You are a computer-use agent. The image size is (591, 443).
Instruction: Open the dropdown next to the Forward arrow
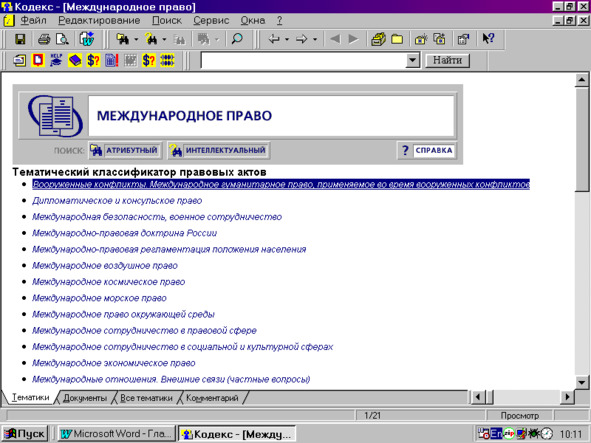coord(315,39)
